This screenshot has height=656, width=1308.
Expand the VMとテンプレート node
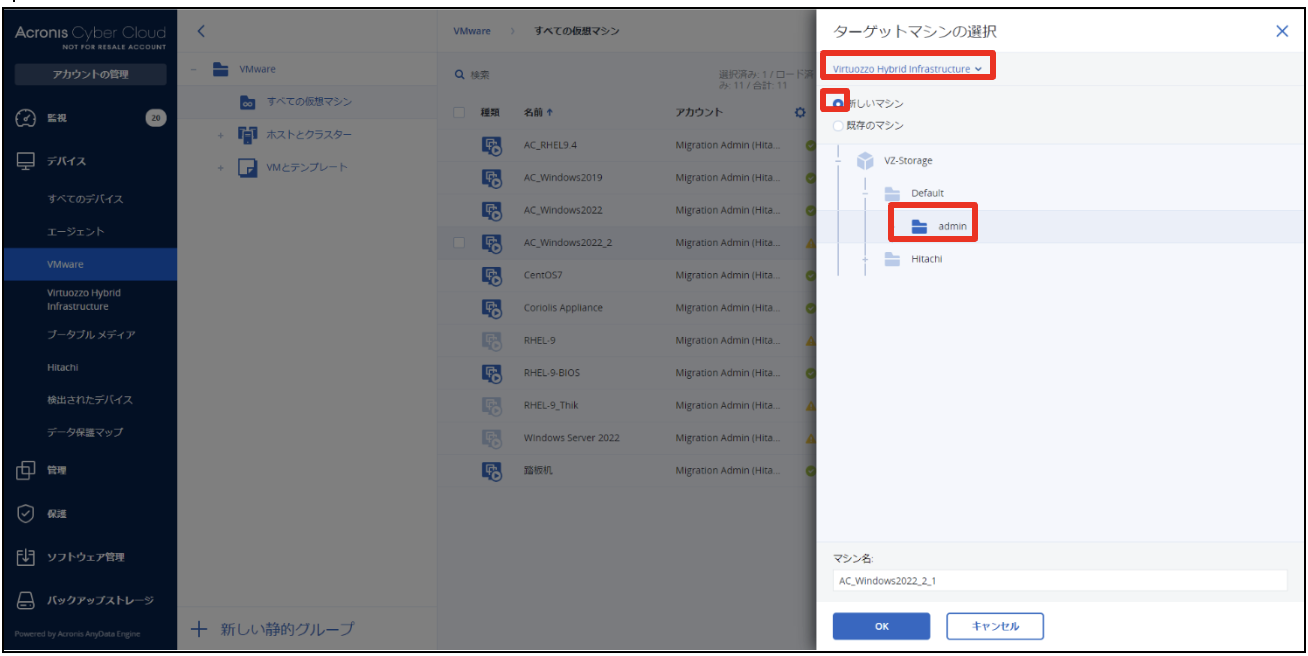[x=221, y=167]
